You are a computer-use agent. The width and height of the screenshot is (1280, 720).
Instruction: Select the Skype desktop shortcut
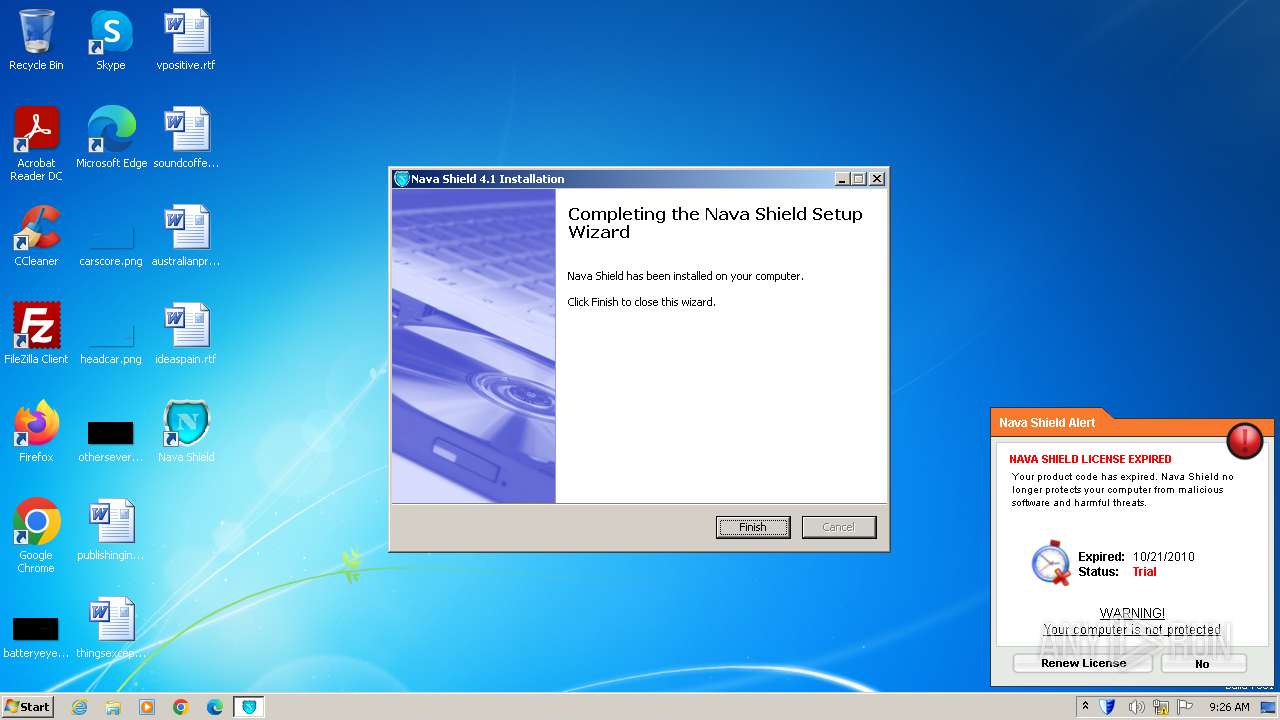pos(110,40)
